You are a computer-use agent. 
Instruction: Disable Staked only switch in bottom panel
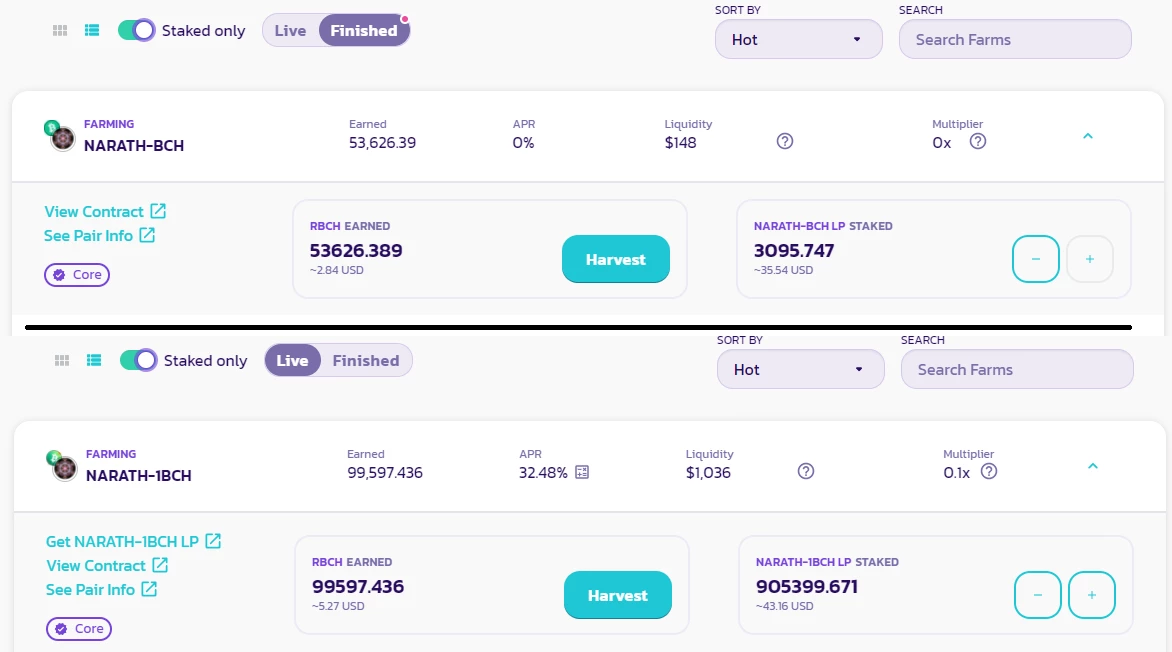138,360
